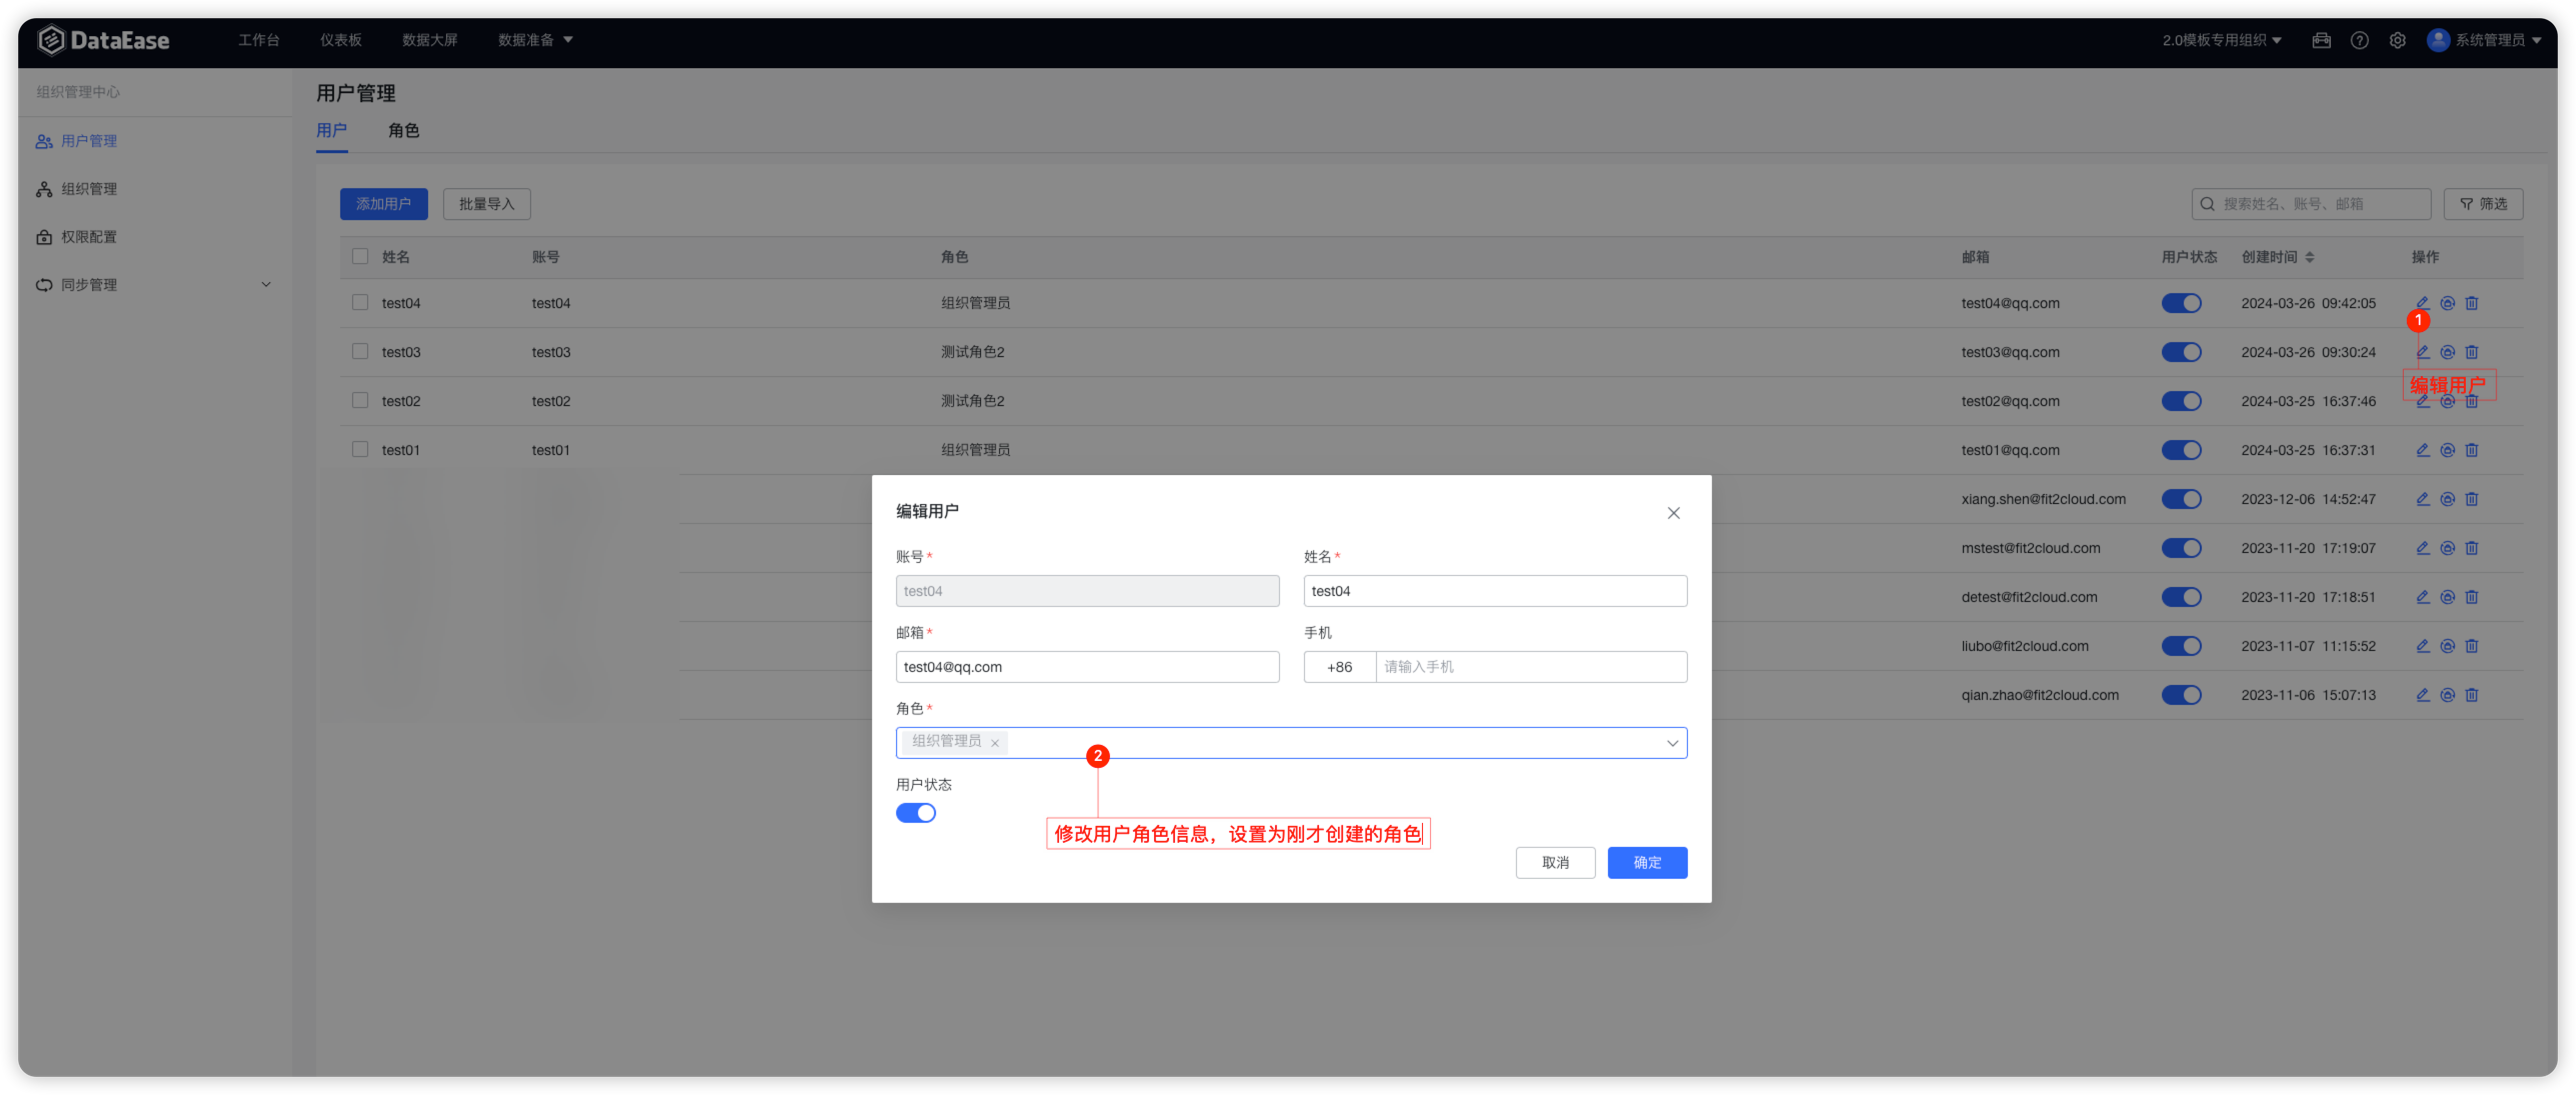Remove the 组织管理员 role tag with its x

click(x=995, y=743)
